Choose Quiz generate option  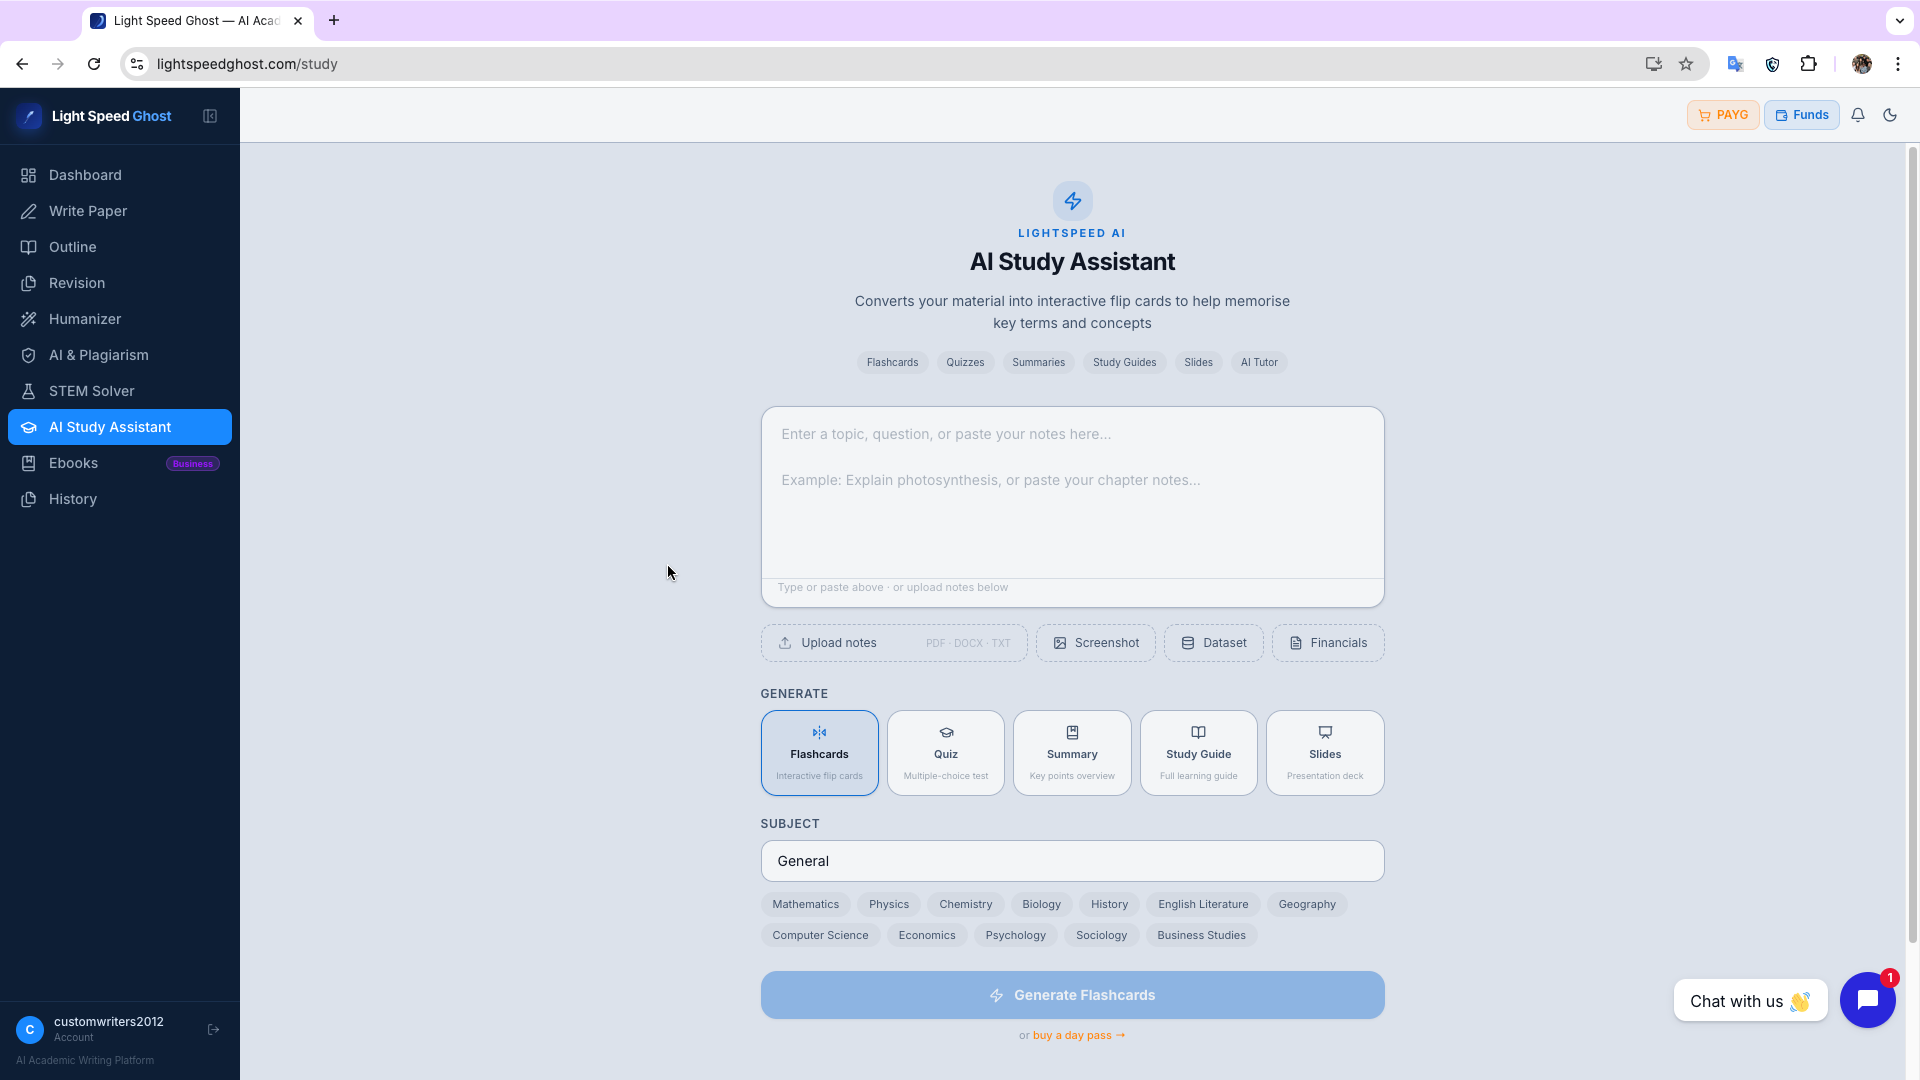[x=946, y=753]
